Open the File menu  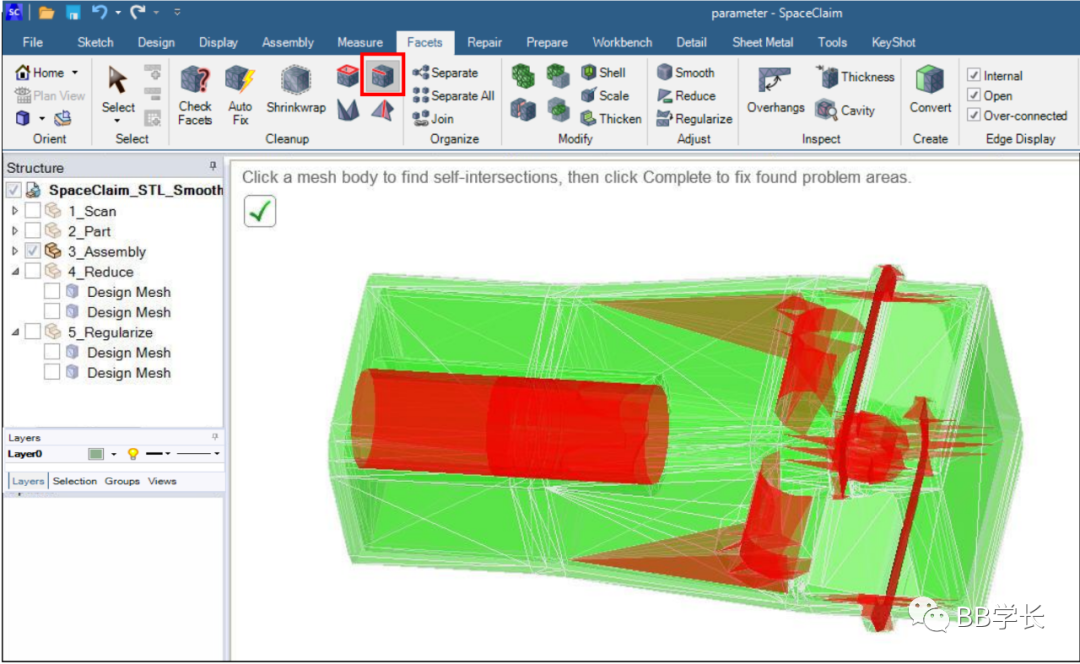click(32, 42)
